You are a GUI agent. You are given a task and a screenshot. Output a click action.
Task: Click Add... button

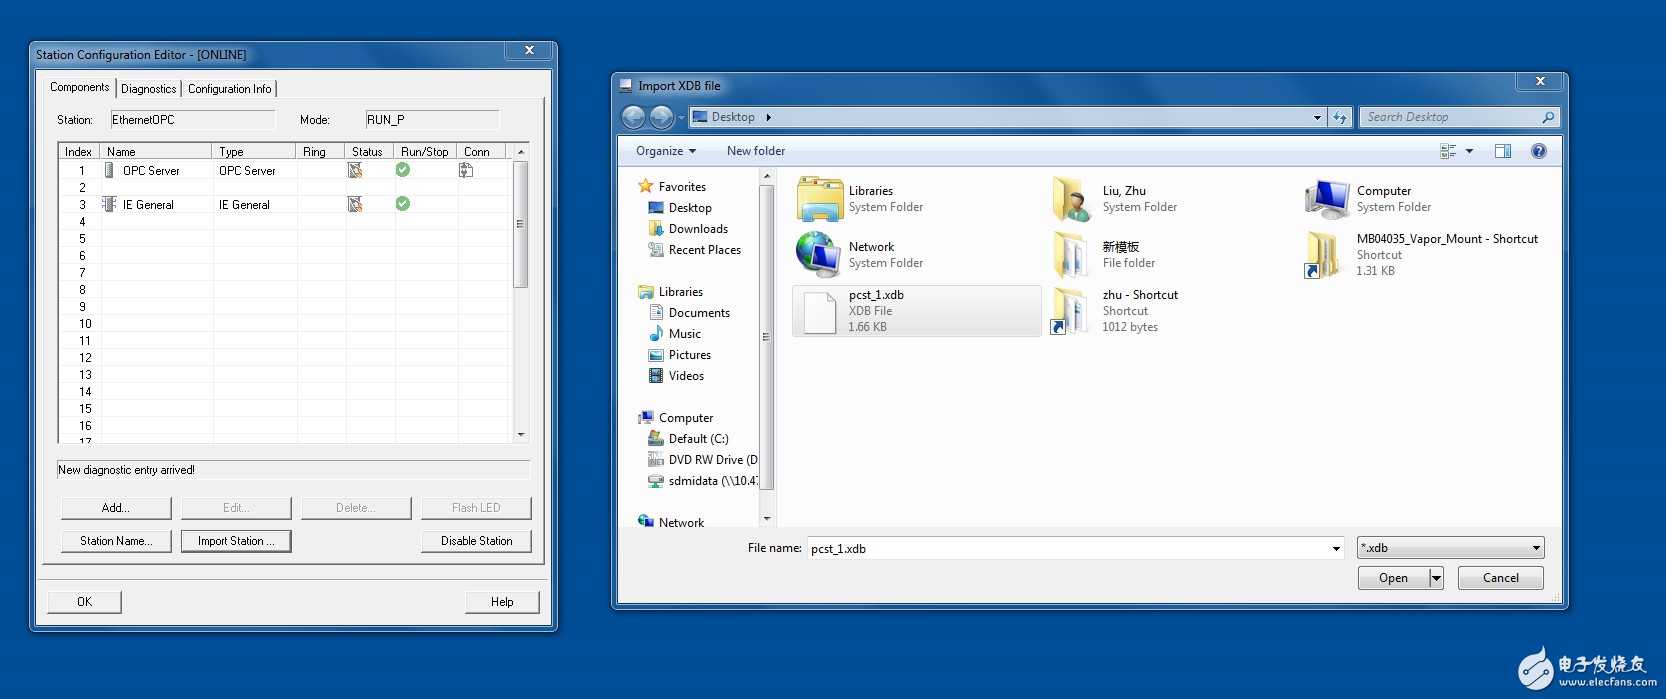point(116,508)
